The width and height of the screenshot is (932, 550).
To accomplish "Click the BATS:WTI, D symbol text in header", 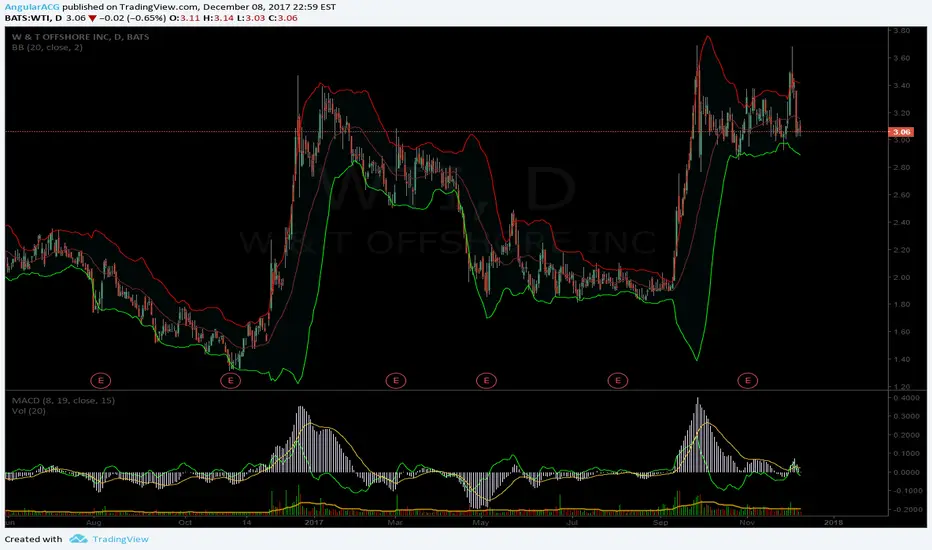I will coord(33,18).
